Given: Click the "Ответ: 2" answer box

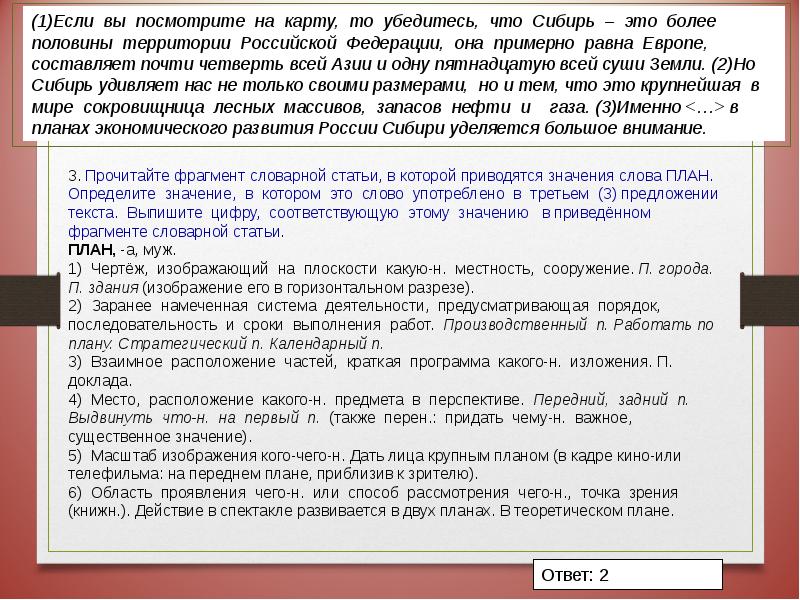Looking at the screenshot, I should 625,575.
